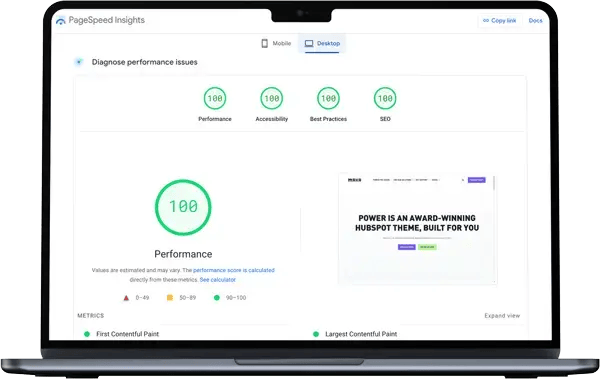
Task: Switch to the Desktop tab
Action: coord(322,43)
